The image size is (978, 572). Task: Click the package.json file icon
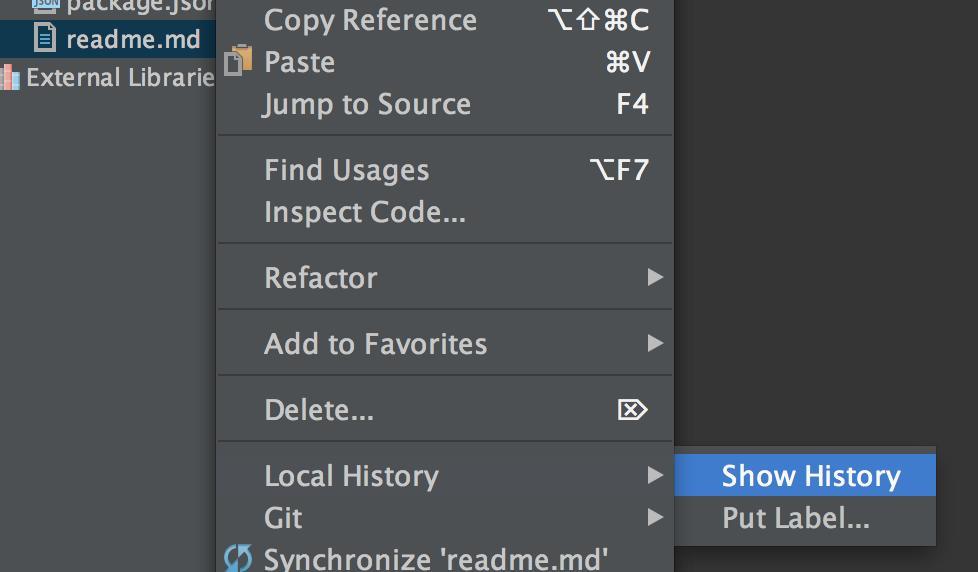click(45, 5)
